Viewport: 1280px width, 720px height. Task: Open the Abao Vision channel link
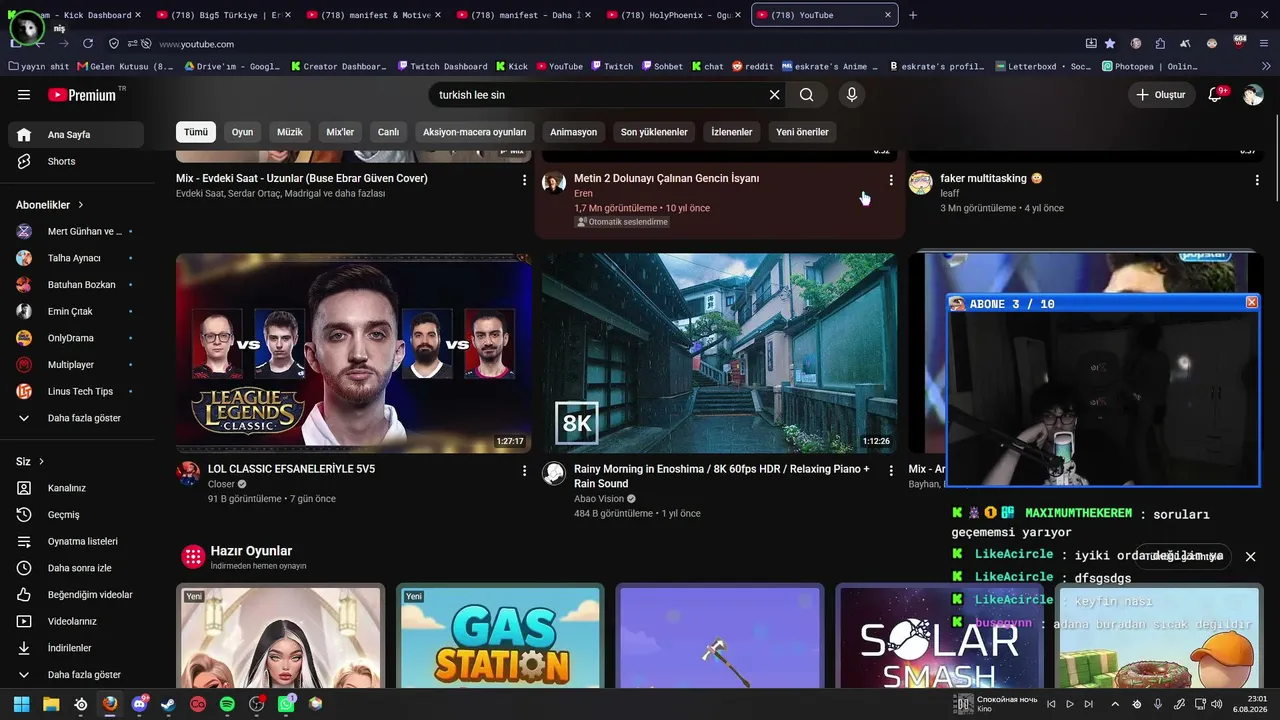coord(599,499)
